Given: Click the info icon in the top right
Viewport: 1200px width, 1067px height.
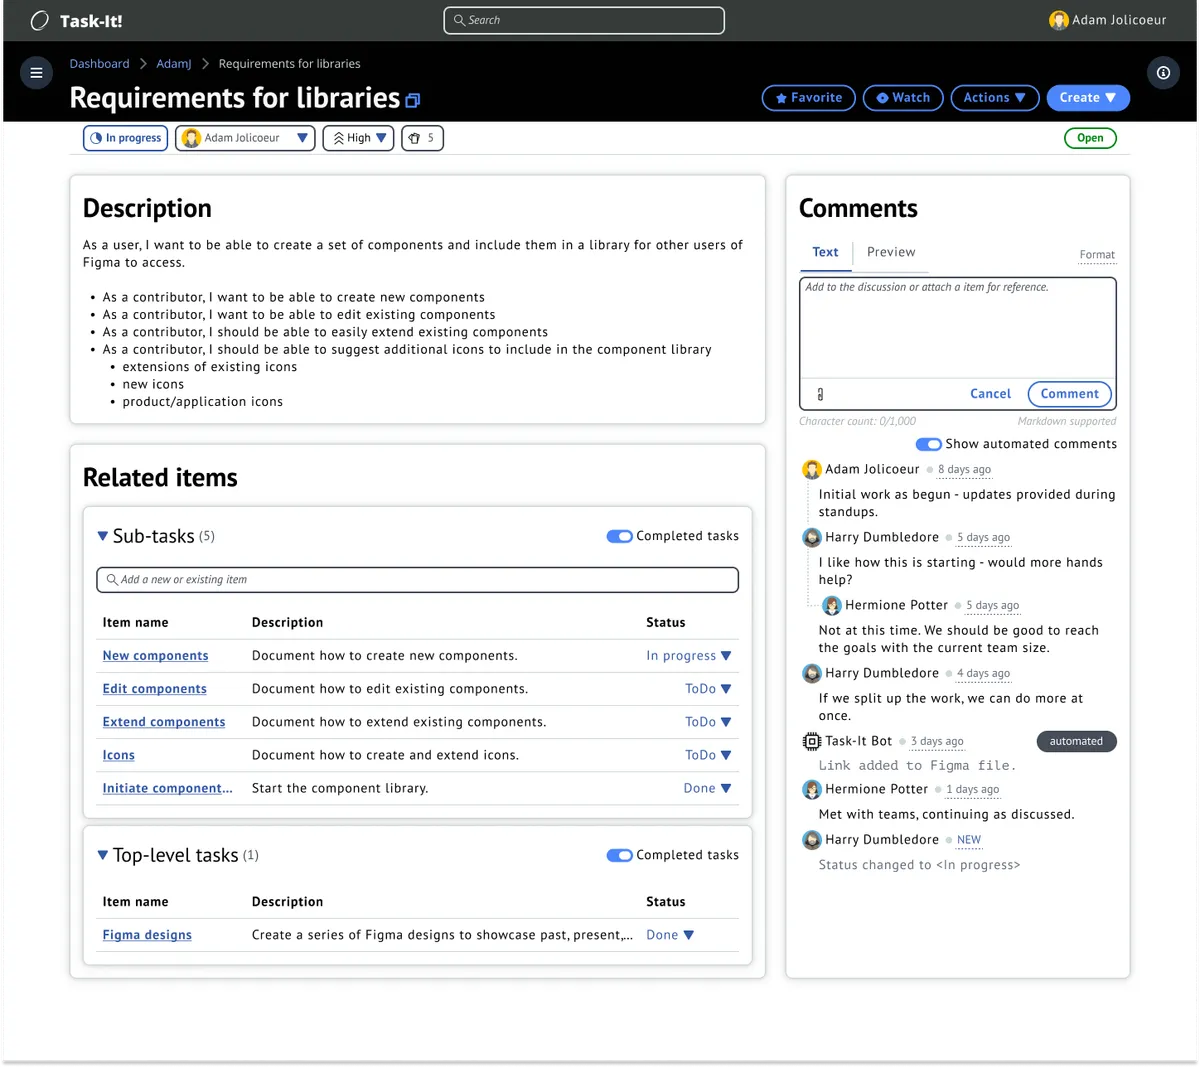Looking at the screenshot, I should pos(1163,72).
